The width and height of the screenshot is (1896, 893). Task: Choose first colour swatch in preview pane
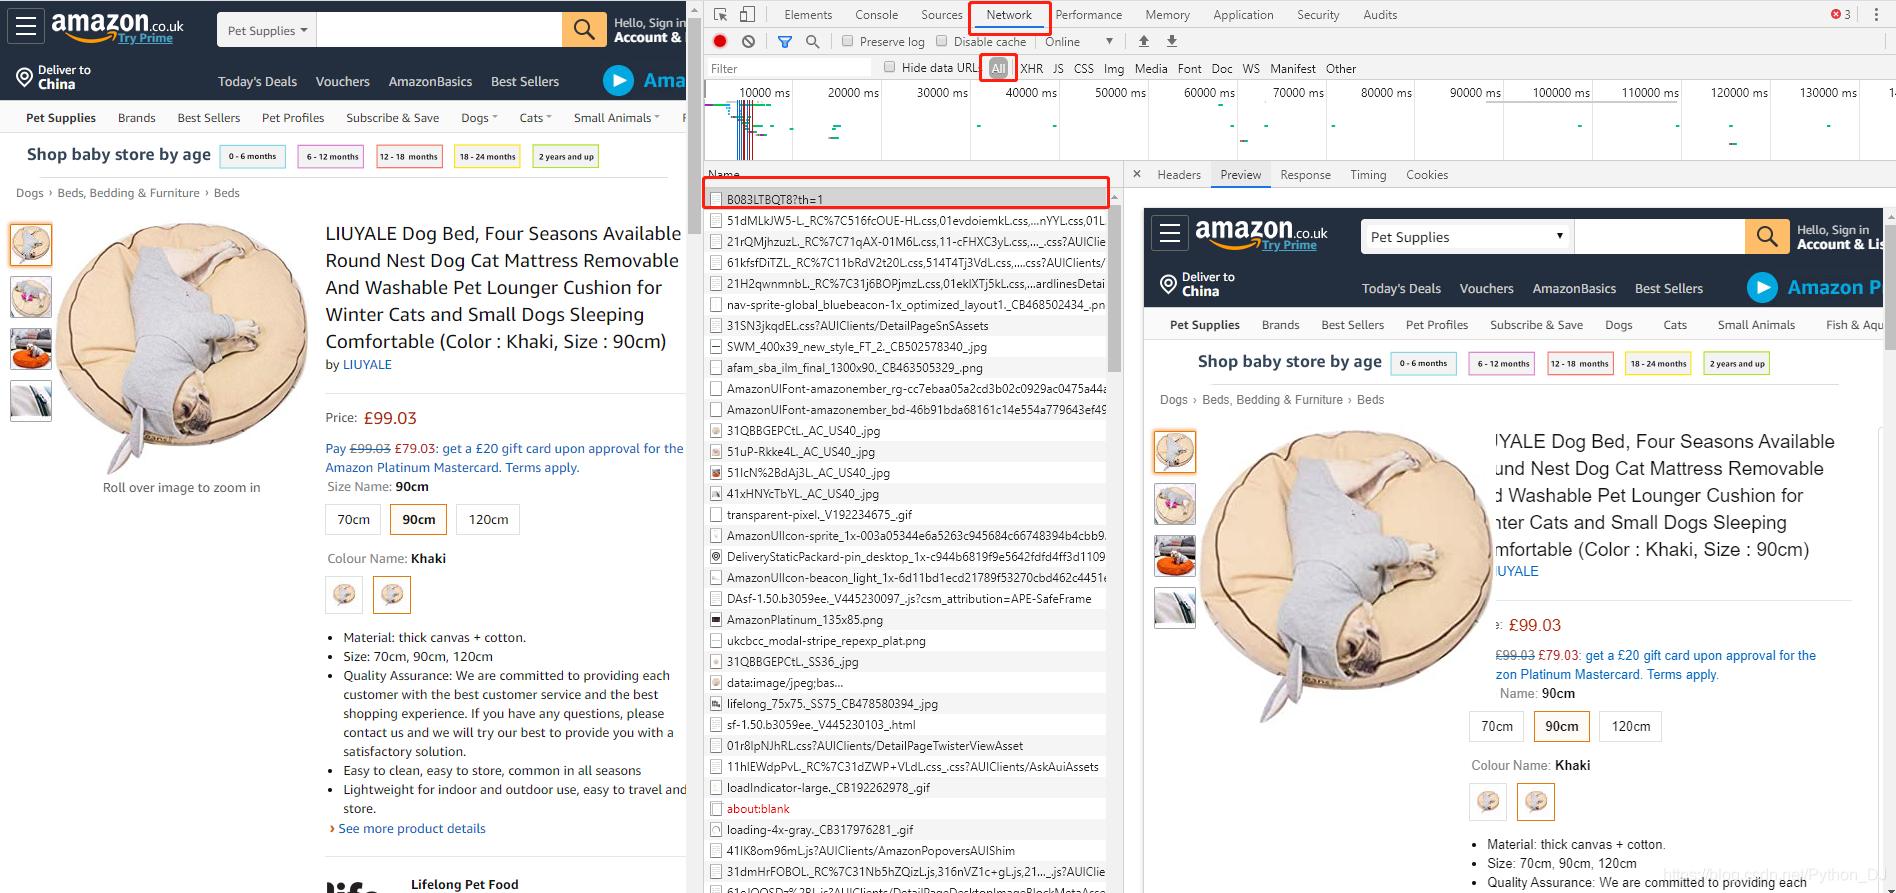(x=1488, y=802)
